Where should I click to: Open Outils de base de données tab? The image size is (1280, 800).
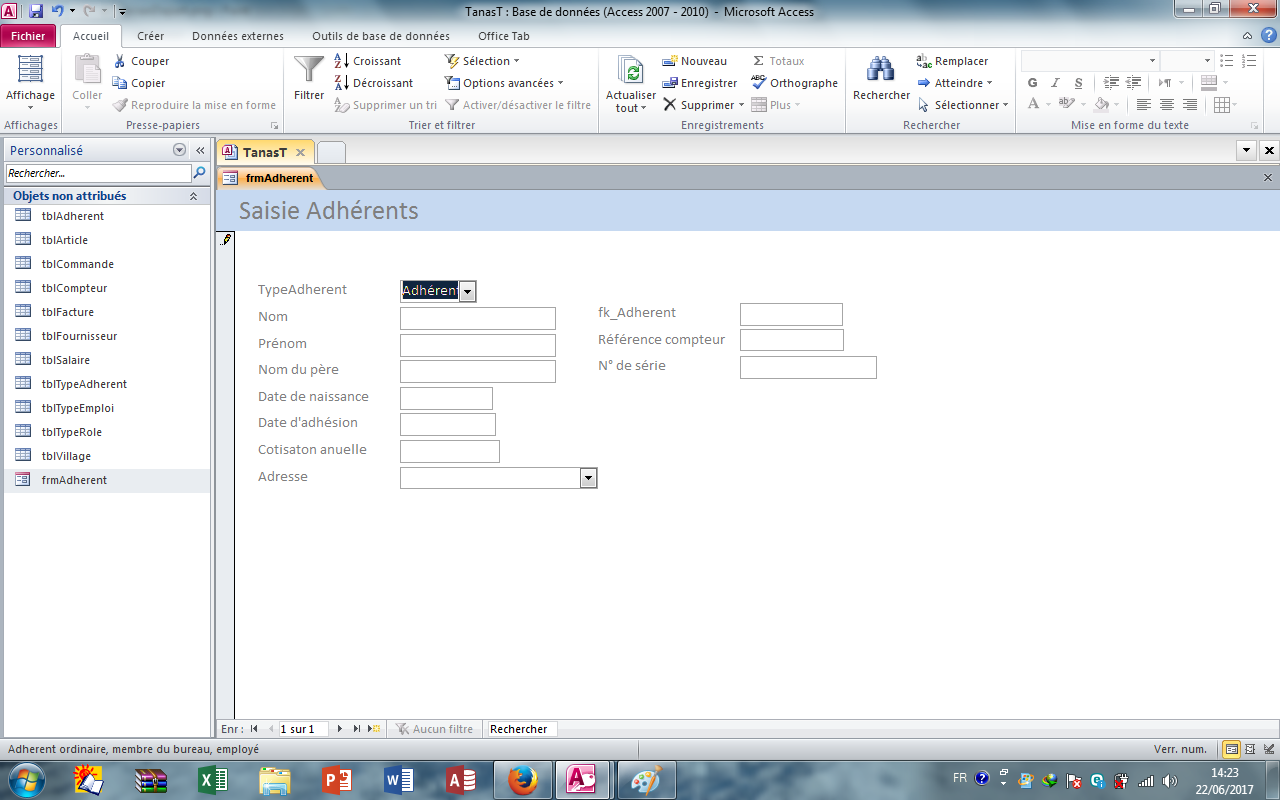(381, 36)
